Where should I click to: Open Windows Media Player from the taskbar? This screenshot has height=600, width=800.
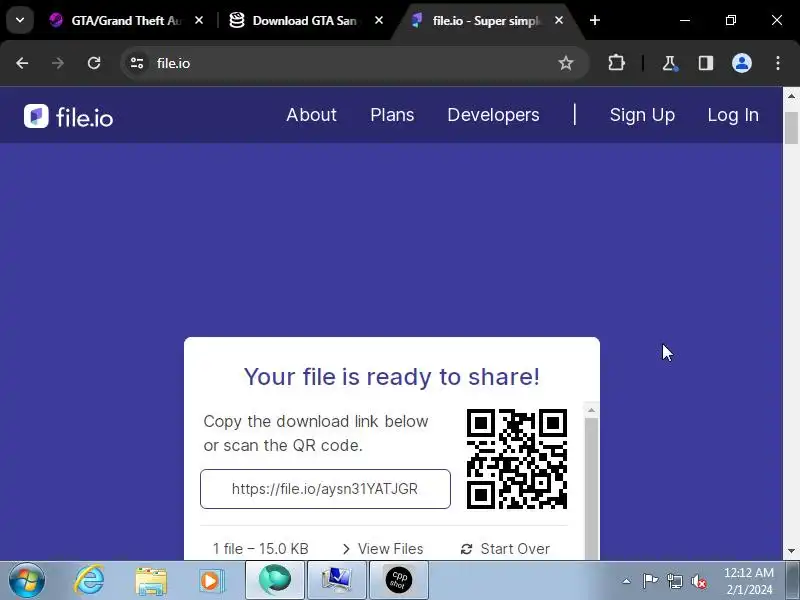211,581
